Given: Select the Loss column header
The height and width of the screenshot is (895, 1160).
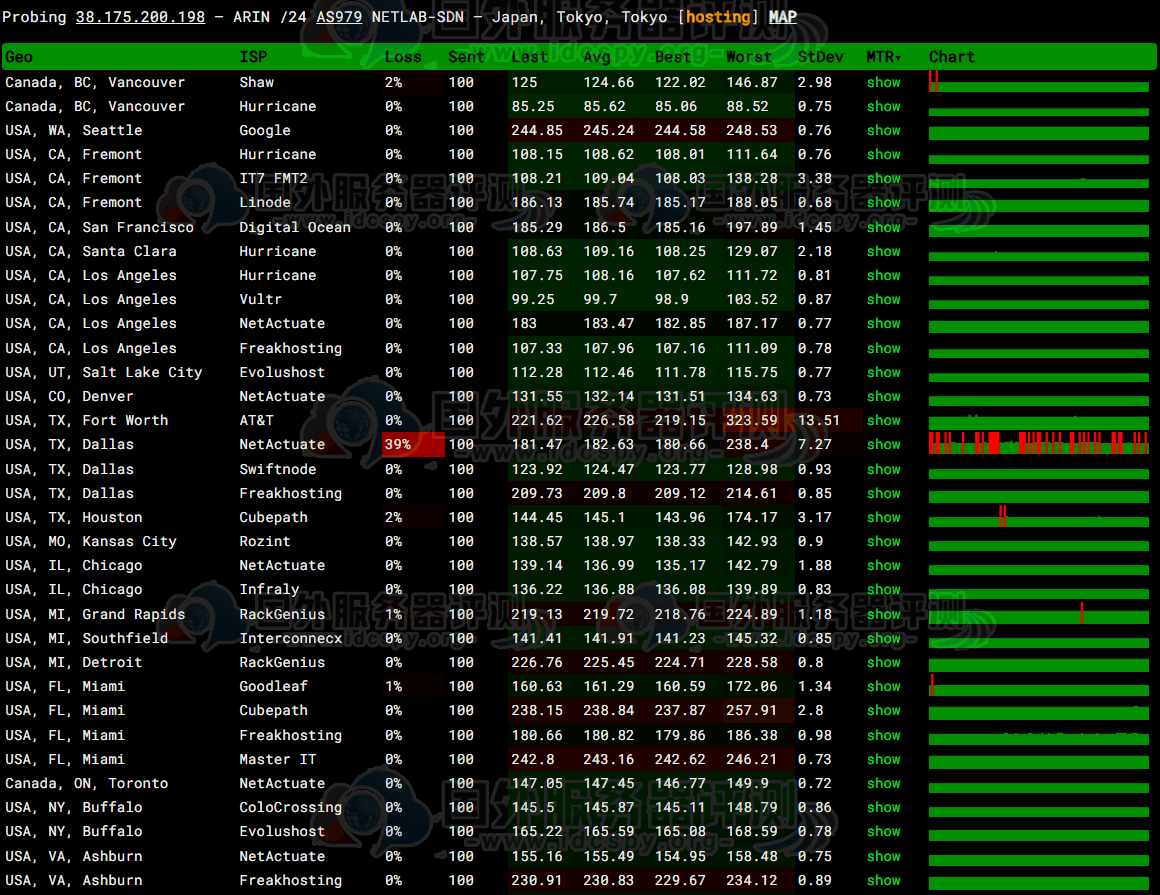Looking at the screenshot, I should [x=403, y=57].
